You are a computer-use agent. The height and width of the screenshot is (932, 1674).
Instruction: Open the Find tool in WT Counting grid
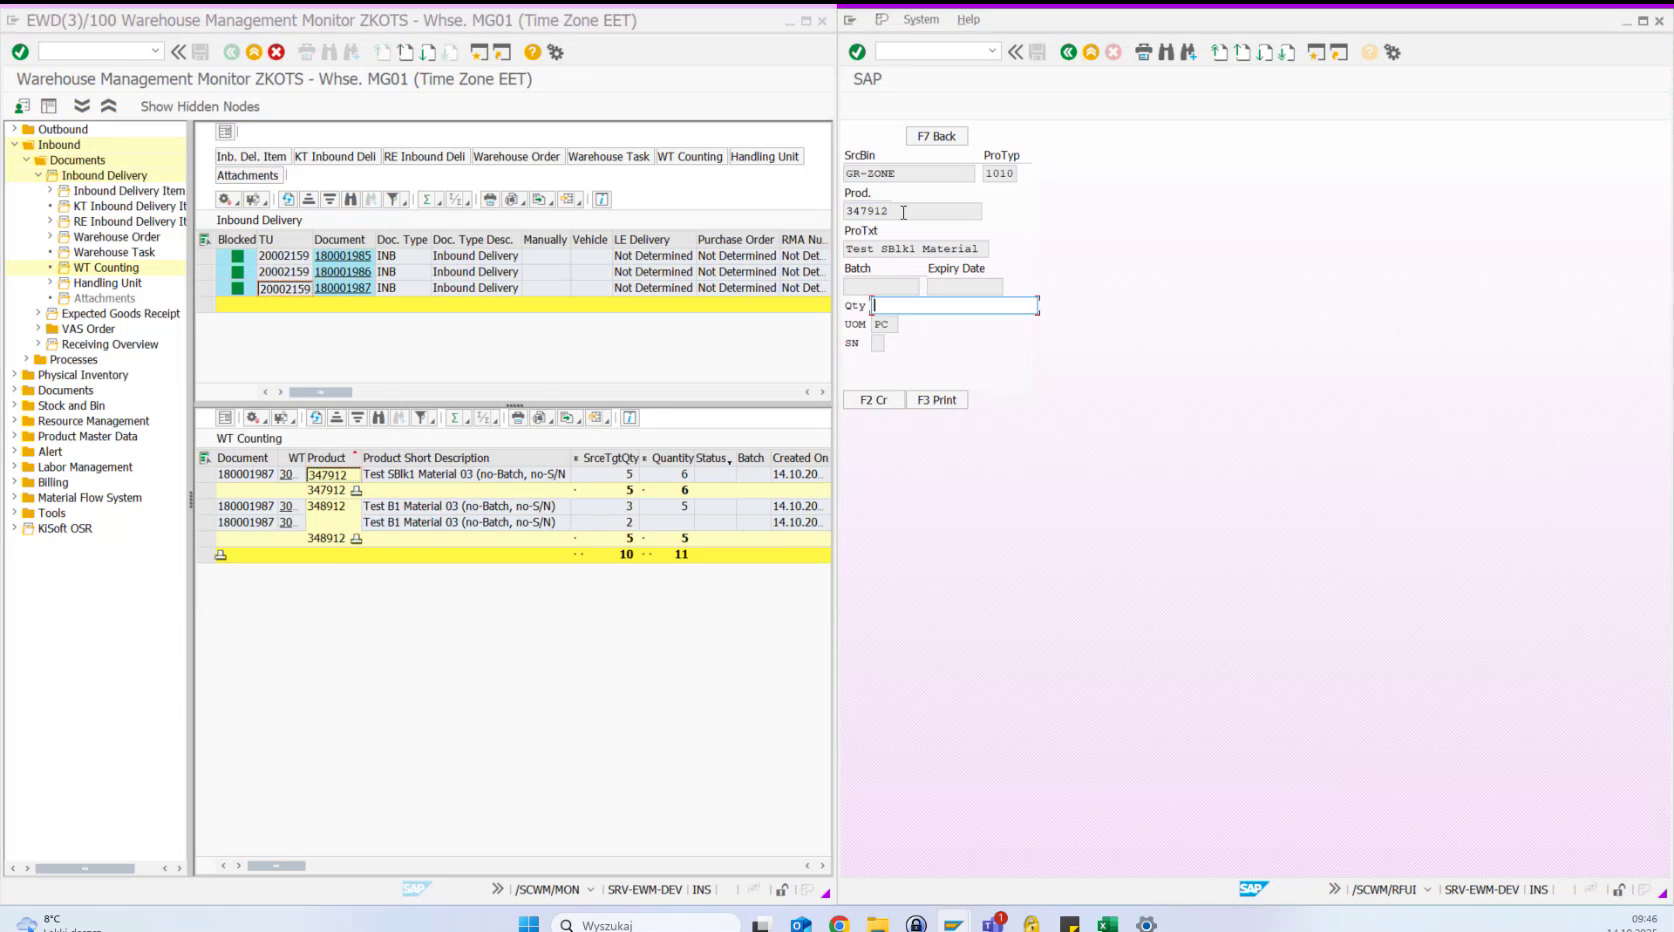[378, 418]
